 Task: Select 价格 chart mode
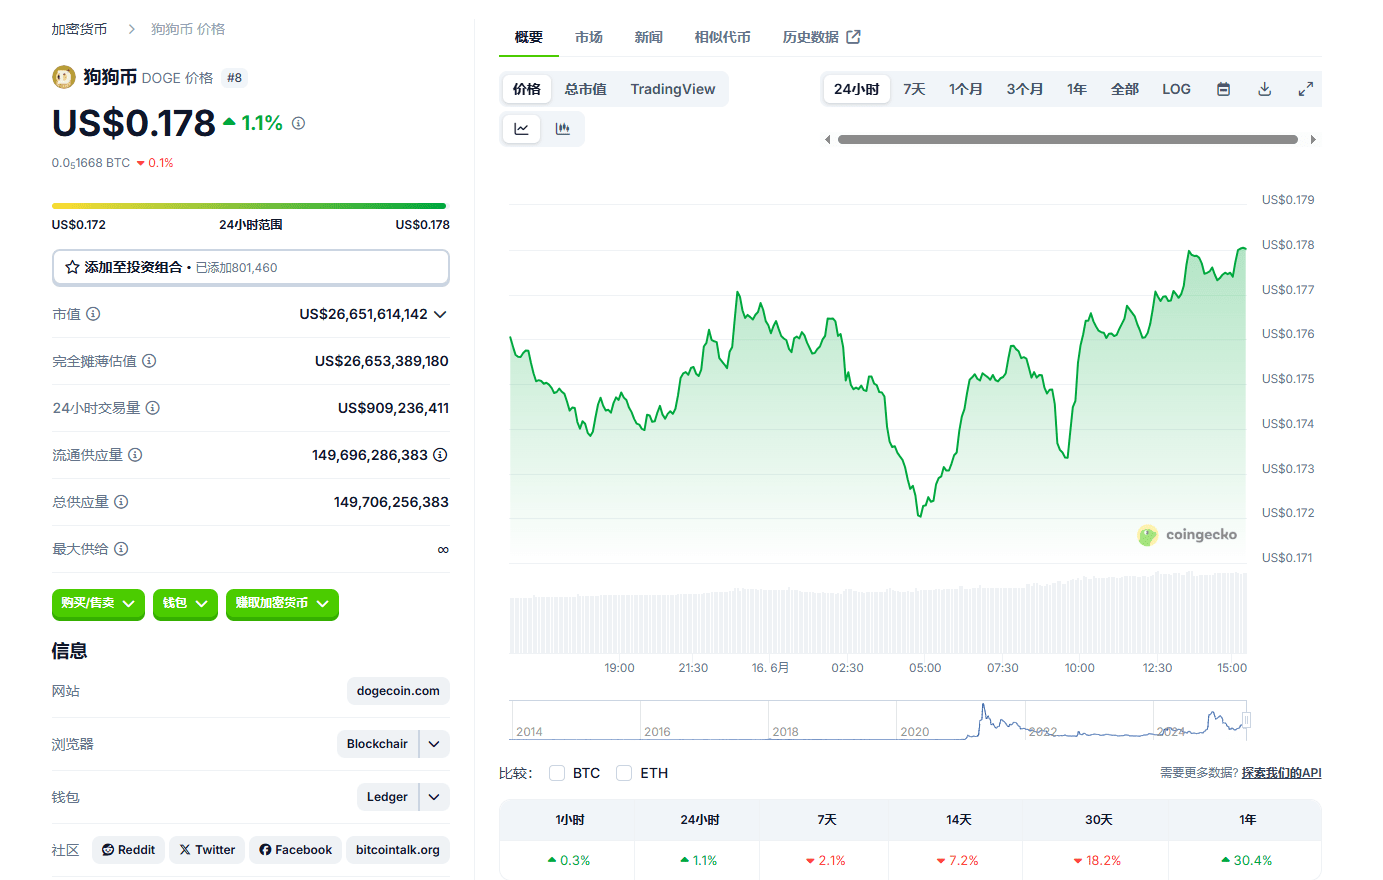pyautogui.click(x=527, y=89)
